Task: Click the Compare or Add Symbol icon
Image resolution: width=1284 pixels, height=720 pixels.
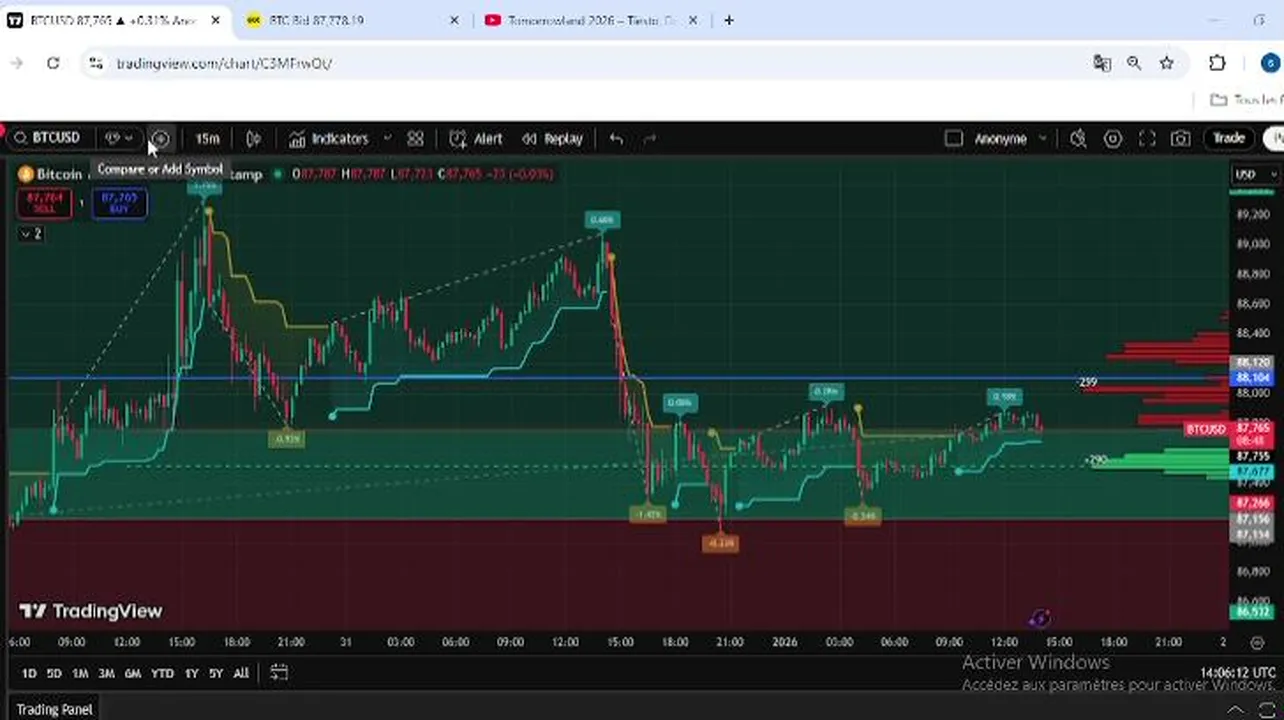Action: click(x=160, y=139)
